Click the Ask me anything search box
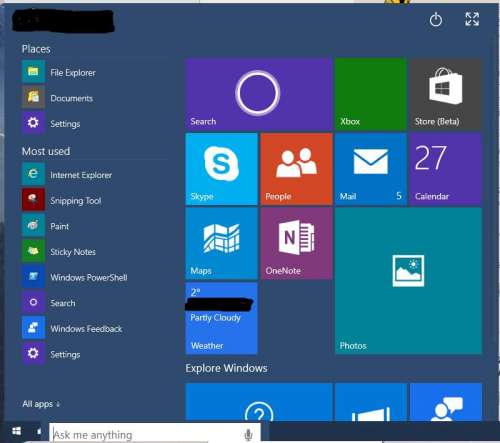 (x=155, y=433)
